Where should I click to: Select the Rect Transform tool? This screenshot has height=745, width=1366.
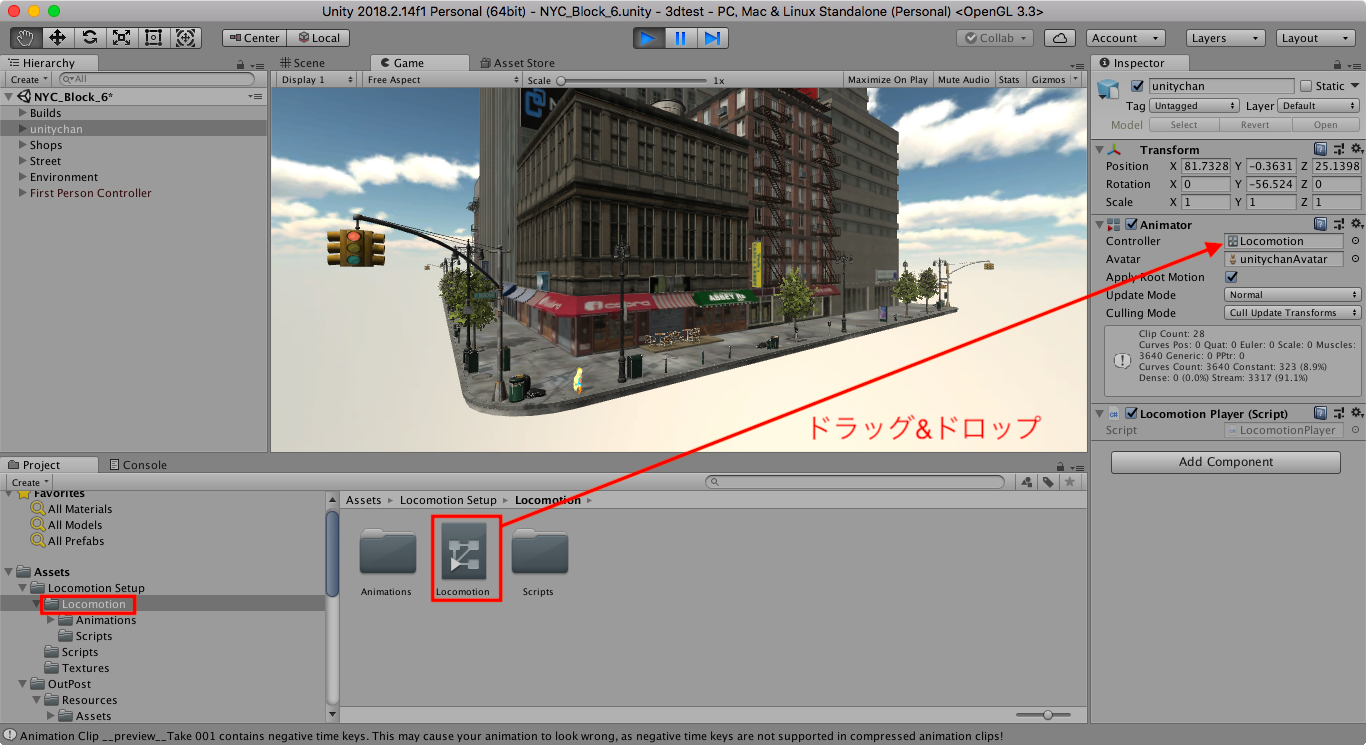[x=154, y=38]
